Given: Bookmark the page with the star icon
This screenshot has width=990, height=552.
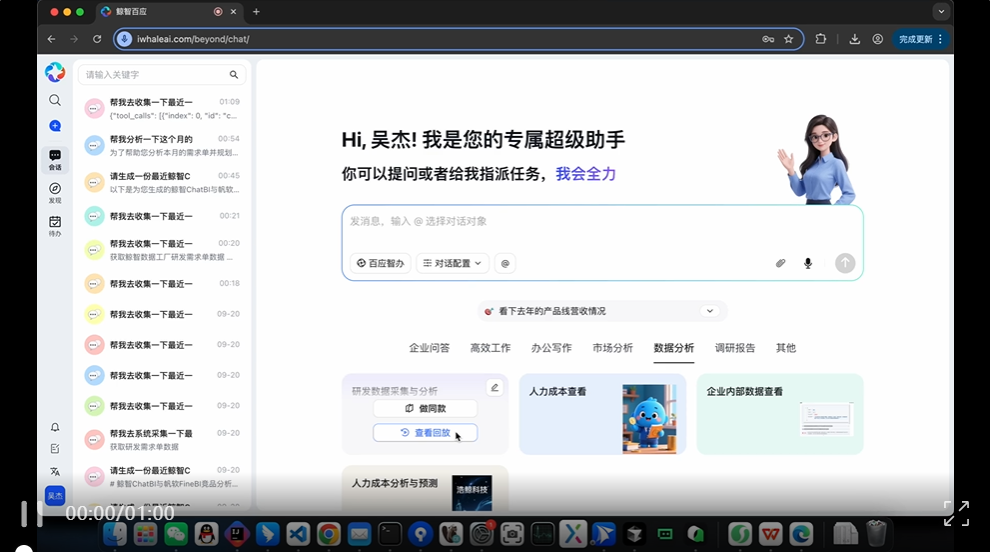Looking at the screenshot, I should pos(789,39).
